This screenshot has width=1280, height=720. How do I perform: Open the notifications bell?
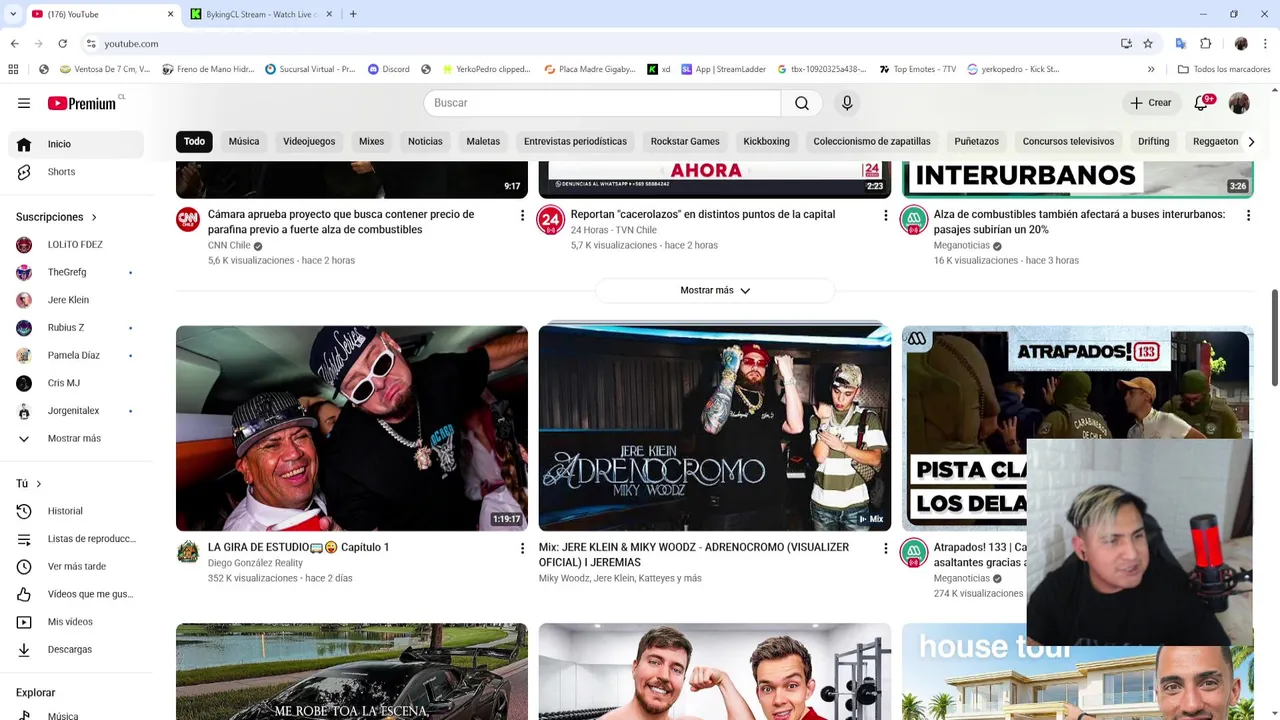point(1201,103)
